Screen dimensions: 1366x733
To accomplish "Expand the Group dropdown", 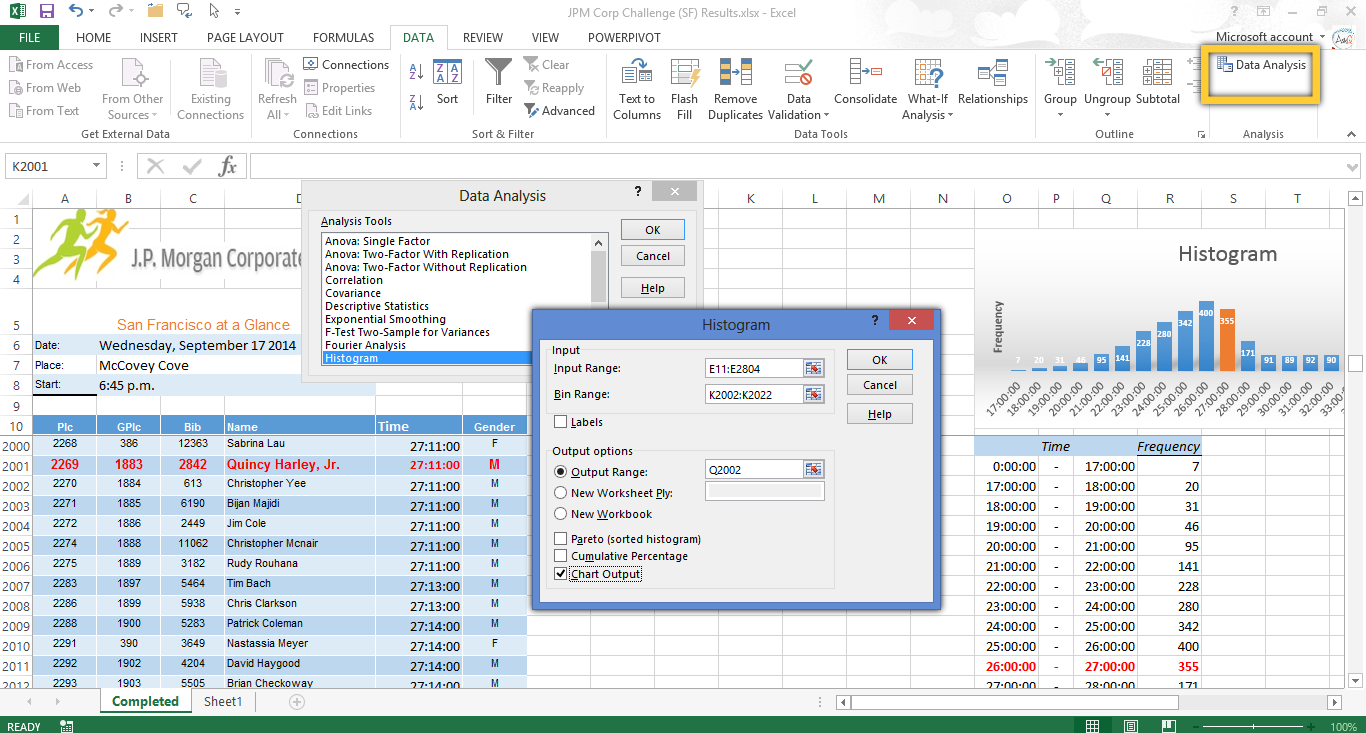I will click(1060, 114).
